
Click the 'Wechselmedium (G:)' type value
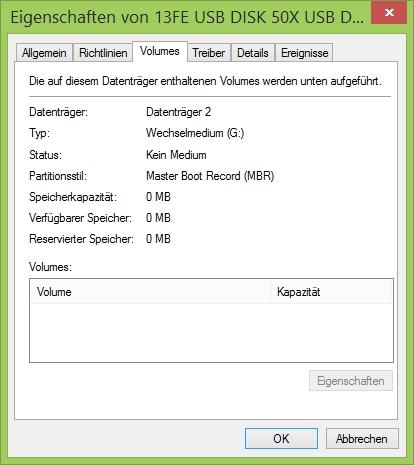point(195,133)
